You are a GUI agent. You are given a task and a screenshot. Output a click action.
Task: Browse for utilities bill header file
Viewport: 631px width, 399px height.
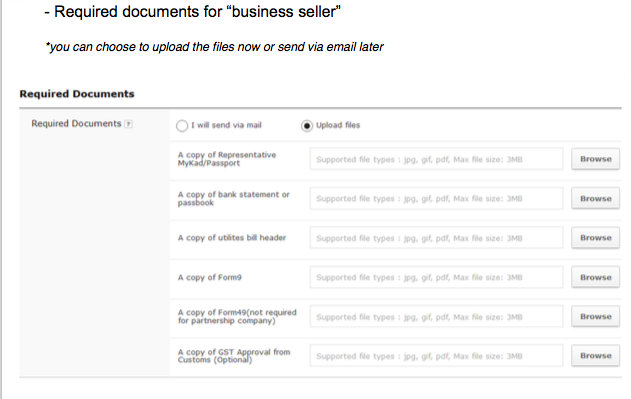click(595, 238)
